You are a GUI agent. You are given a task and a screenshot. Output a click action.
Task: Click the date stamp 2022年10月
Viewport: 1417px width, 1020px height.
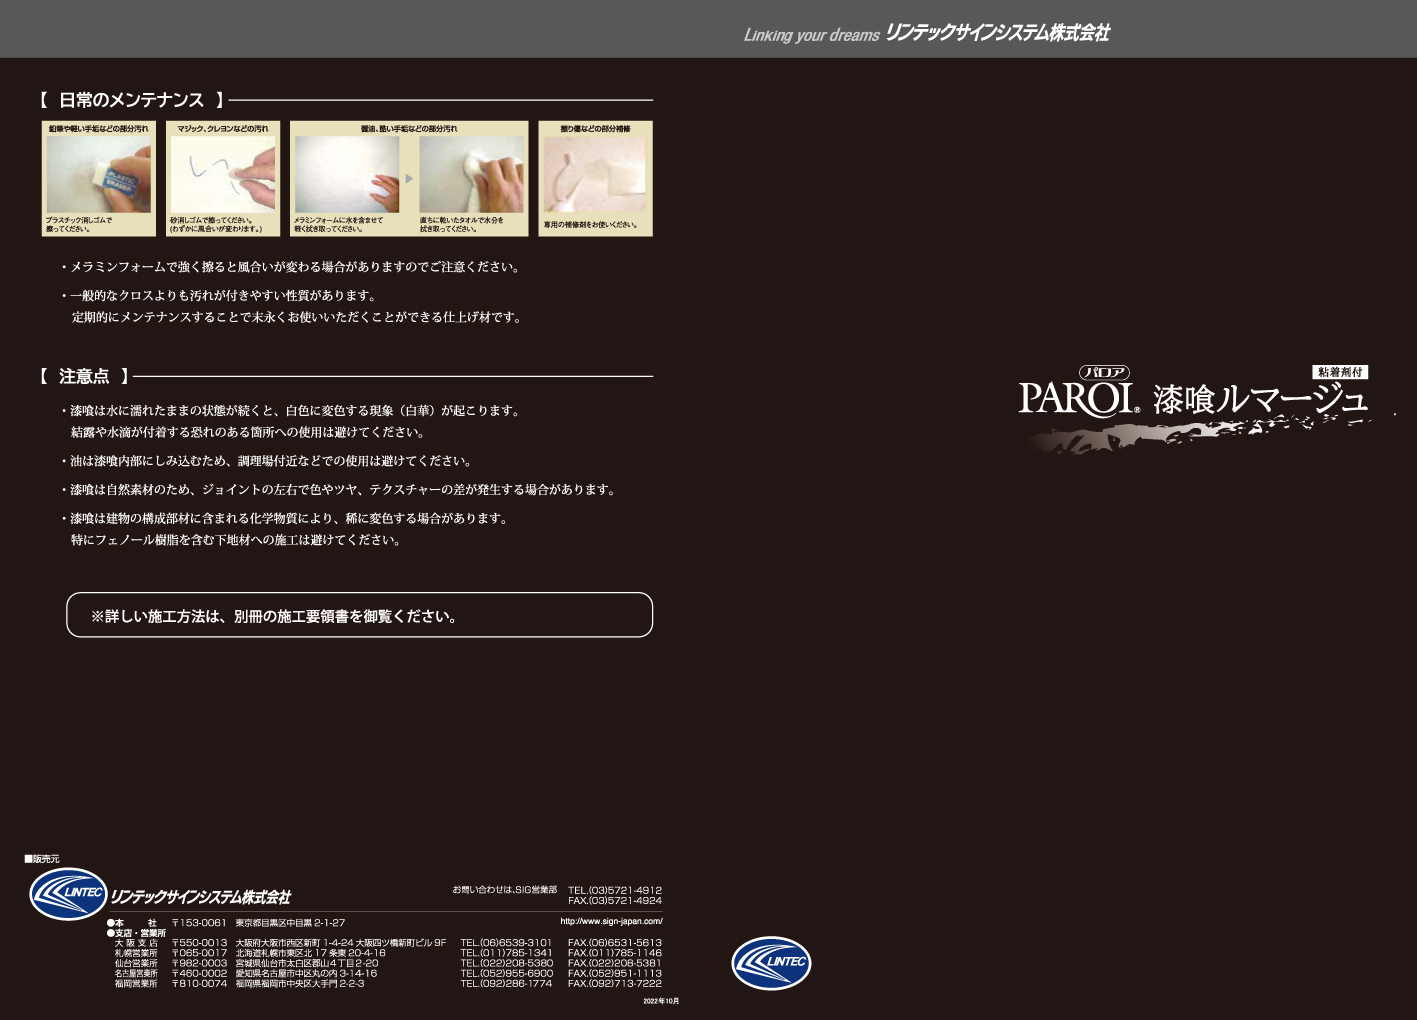660,1001
